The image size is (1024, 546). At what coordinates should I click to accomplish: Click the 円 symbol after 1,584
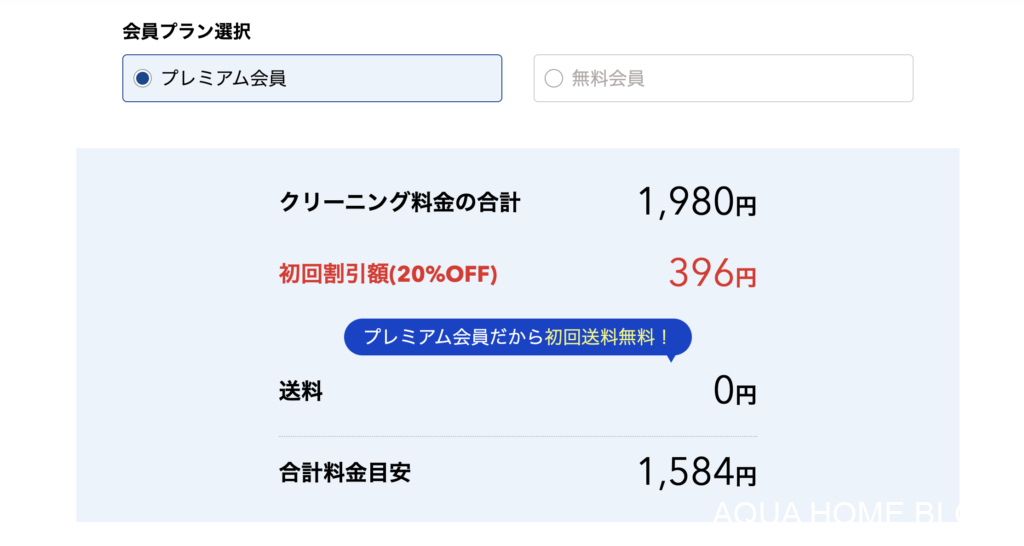coord(746,476)
